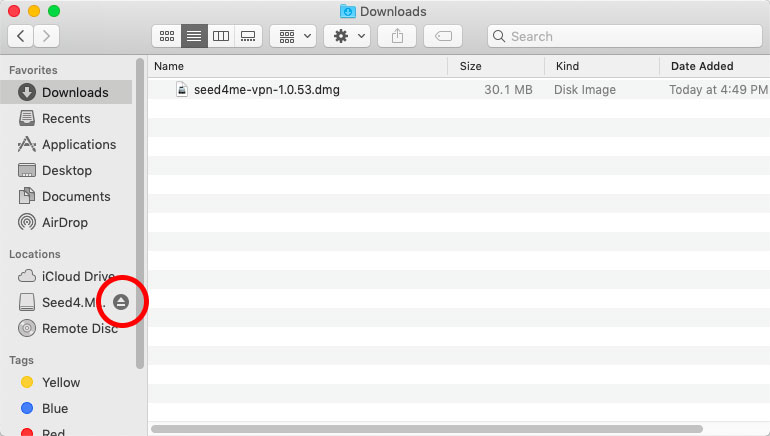This screenshot has width=770, height=436.
Task: Sort by the Size column header
Action: click(495, 66)
